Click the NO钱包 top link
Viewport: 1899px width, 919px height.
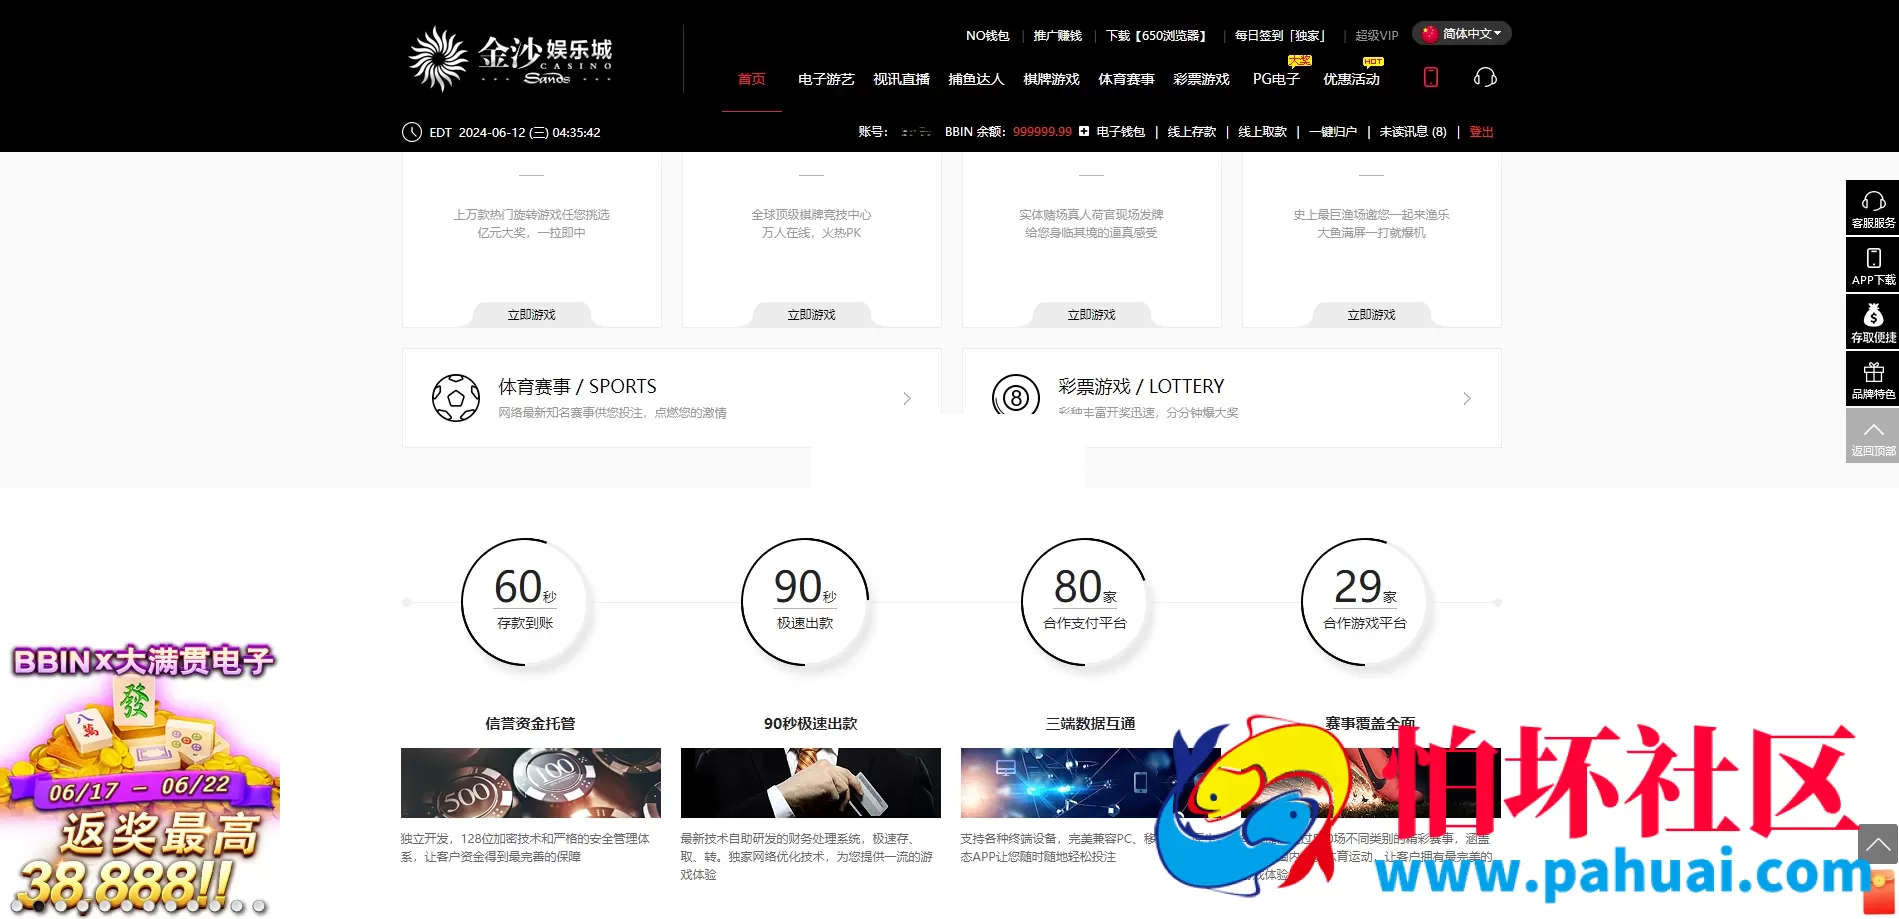tap(987, 36)
